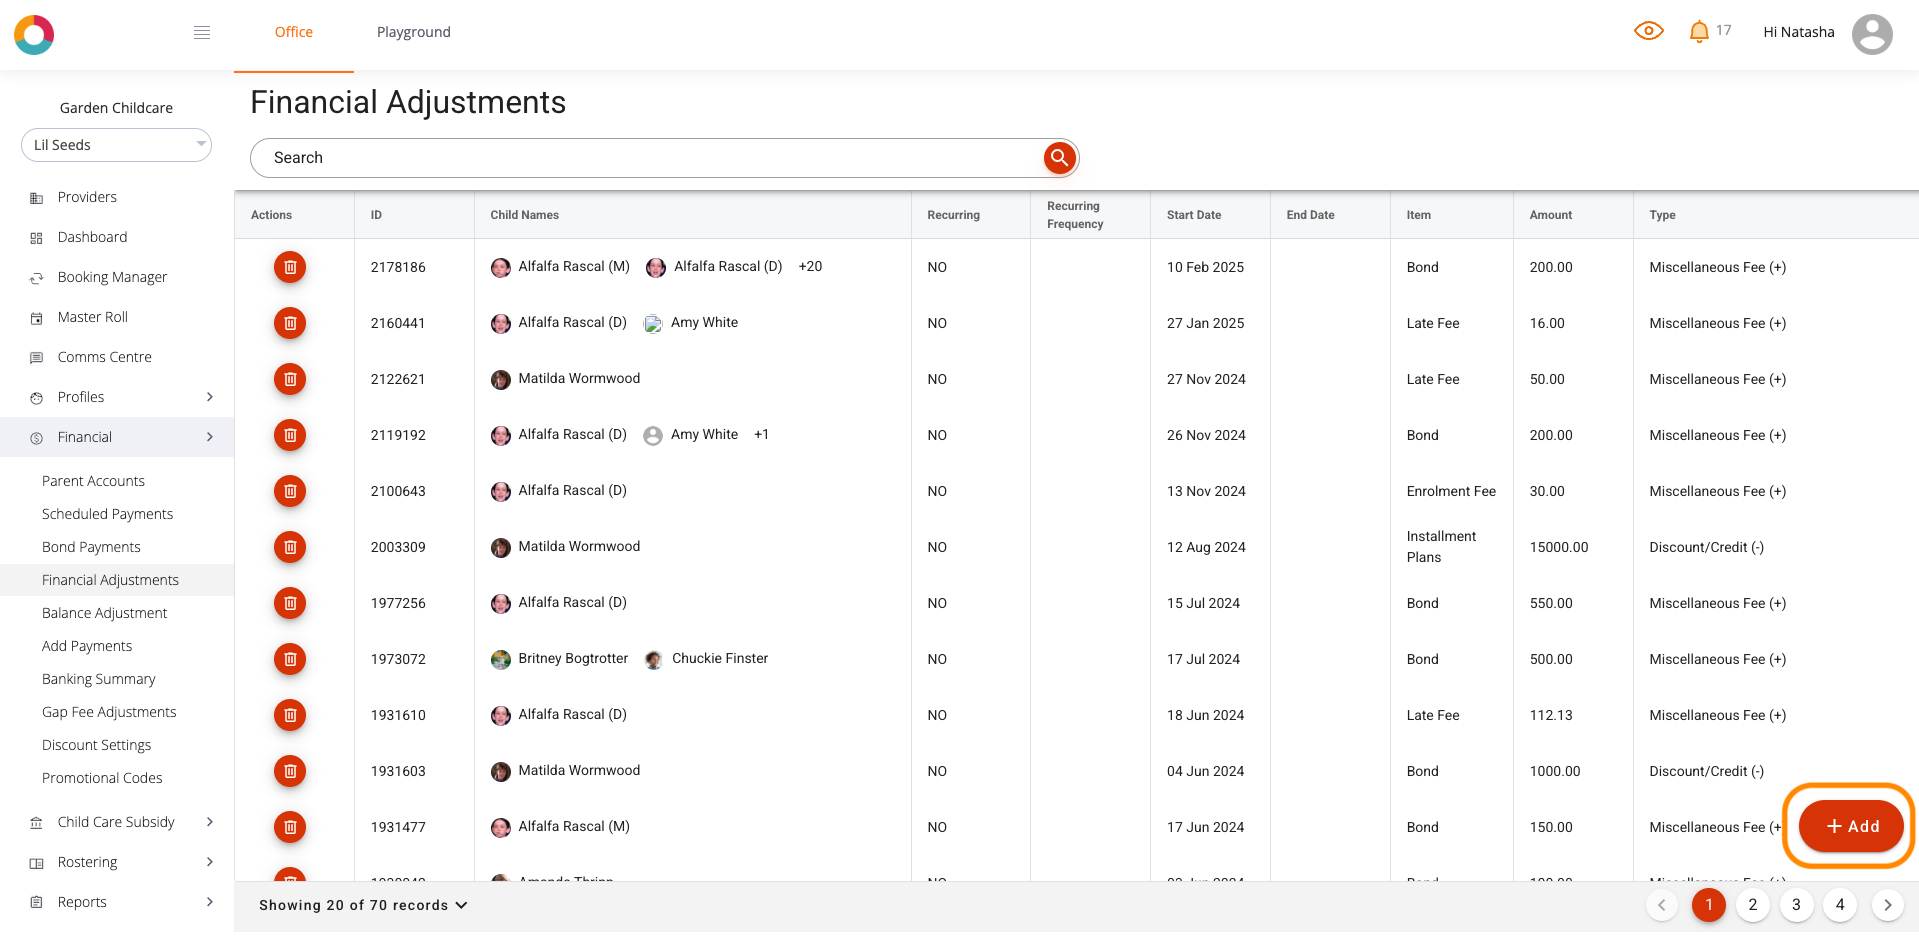This screenshot has width=1919, height=936.
Task: Delete adjustment record 2178186 using trash icon
Action: click(290, 267)
